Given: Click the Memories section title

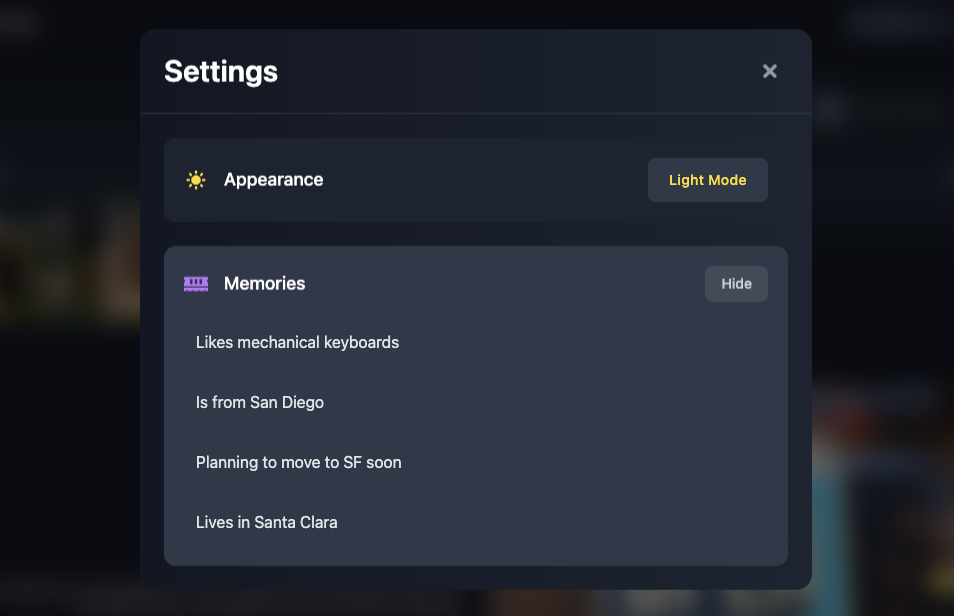Looking at the screenshot, I should point(264,284).
